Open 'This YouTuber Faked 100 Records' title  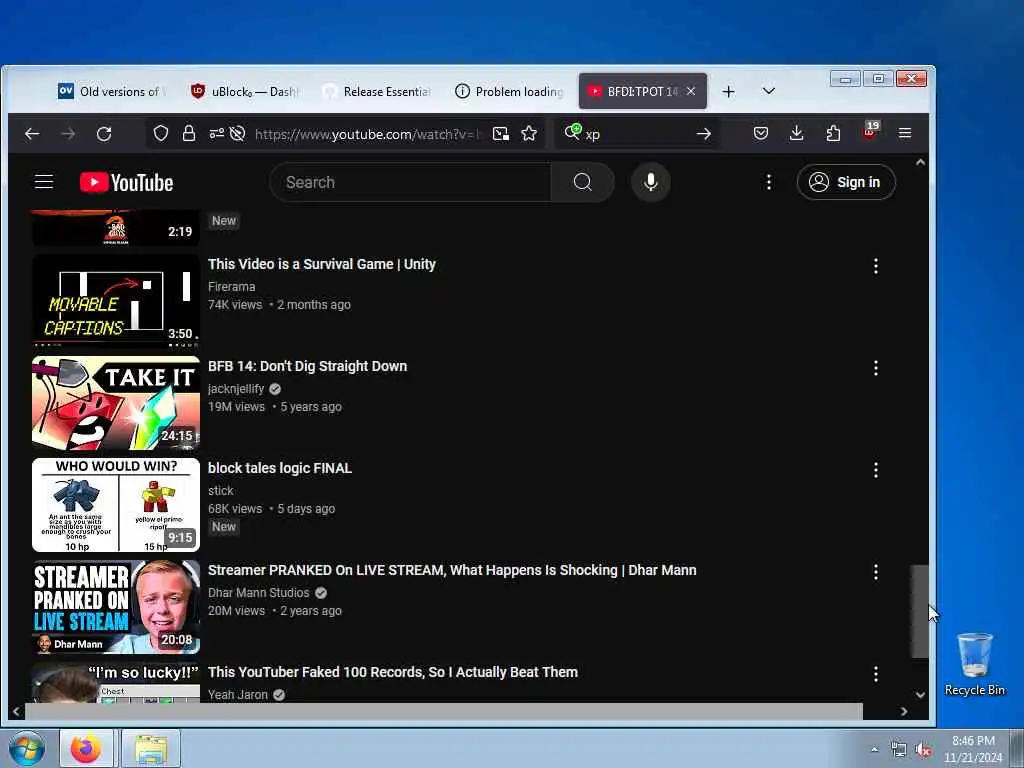coord(392,672)
